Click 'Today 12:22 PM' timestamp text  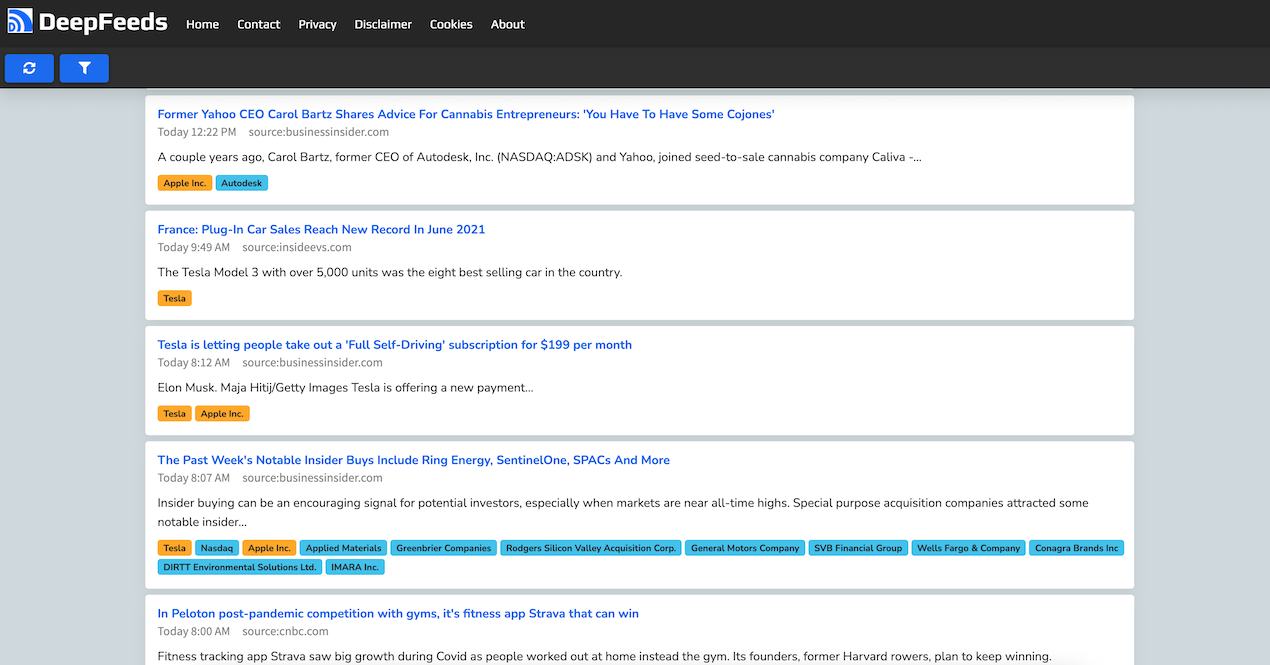click(197, 132)
